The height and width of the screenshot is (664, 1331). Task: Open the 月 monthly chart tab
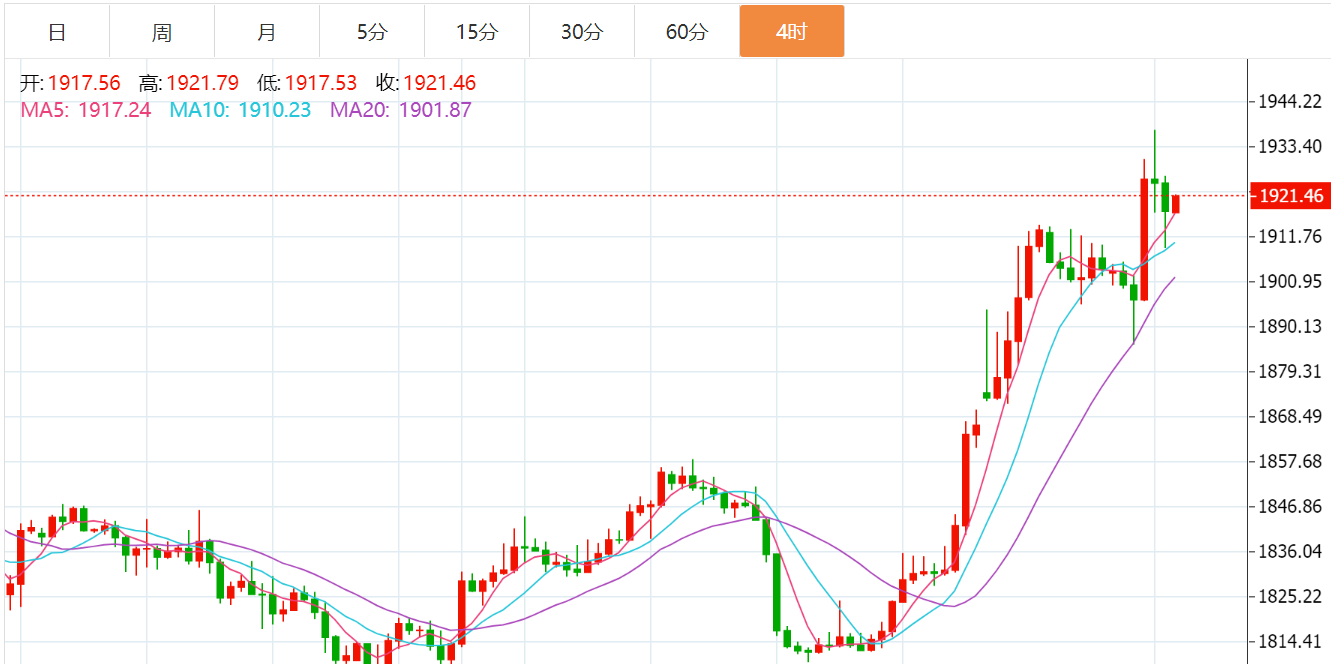(x=267, y=32)
